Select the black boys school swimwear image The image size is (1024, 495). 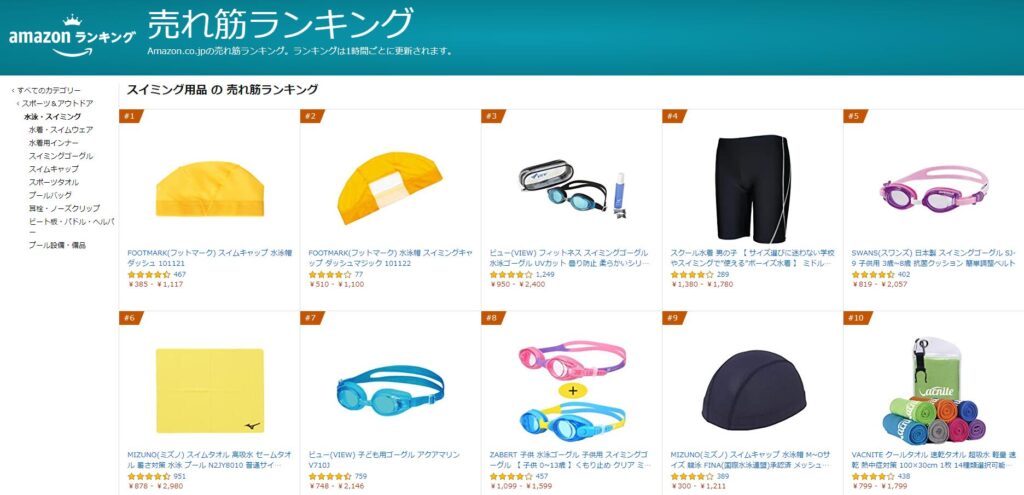pyautogui.click(x=753, y=189)
